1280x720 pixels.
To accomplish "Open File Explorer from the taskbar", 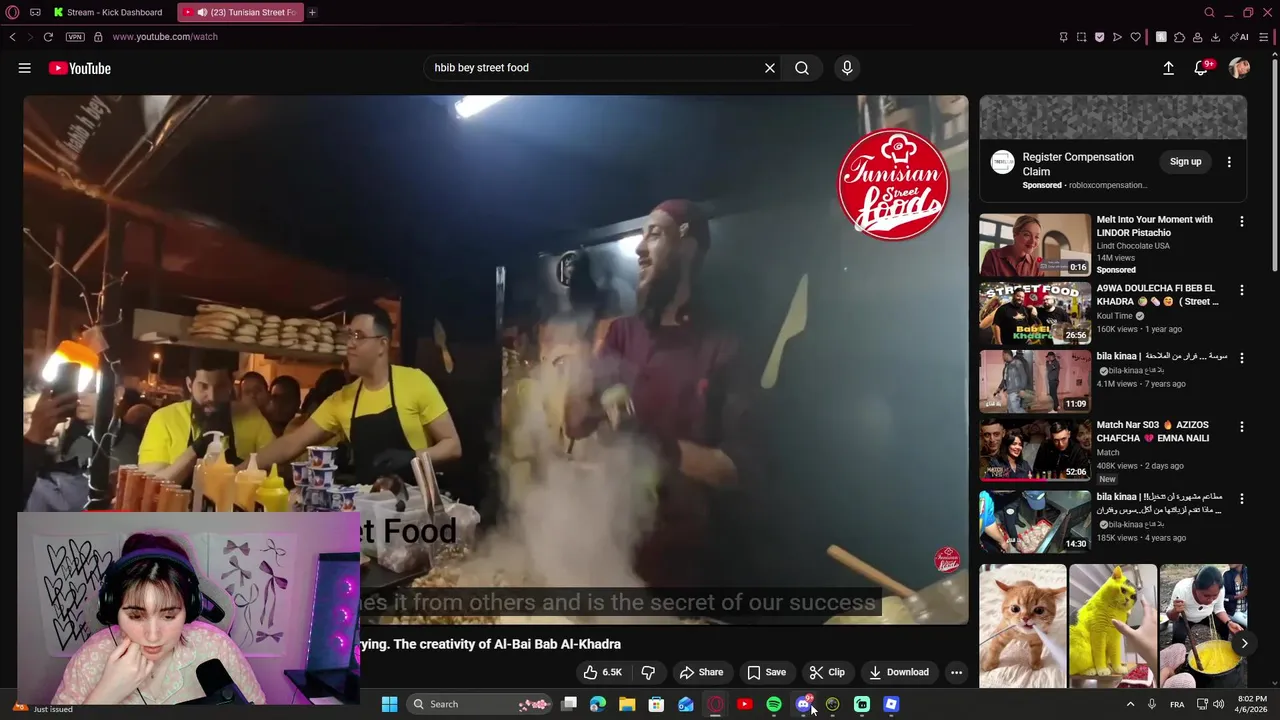I will click(627, 704).
